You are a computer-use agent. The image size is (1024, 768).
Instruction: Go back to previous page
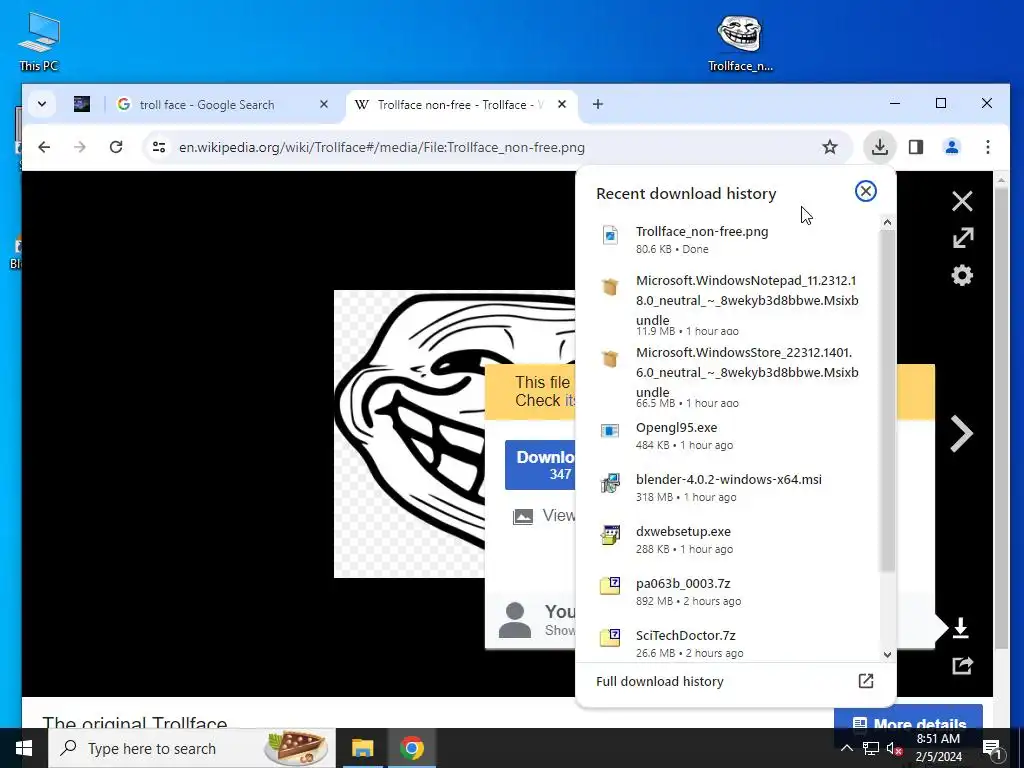click(x=44, y=147)
